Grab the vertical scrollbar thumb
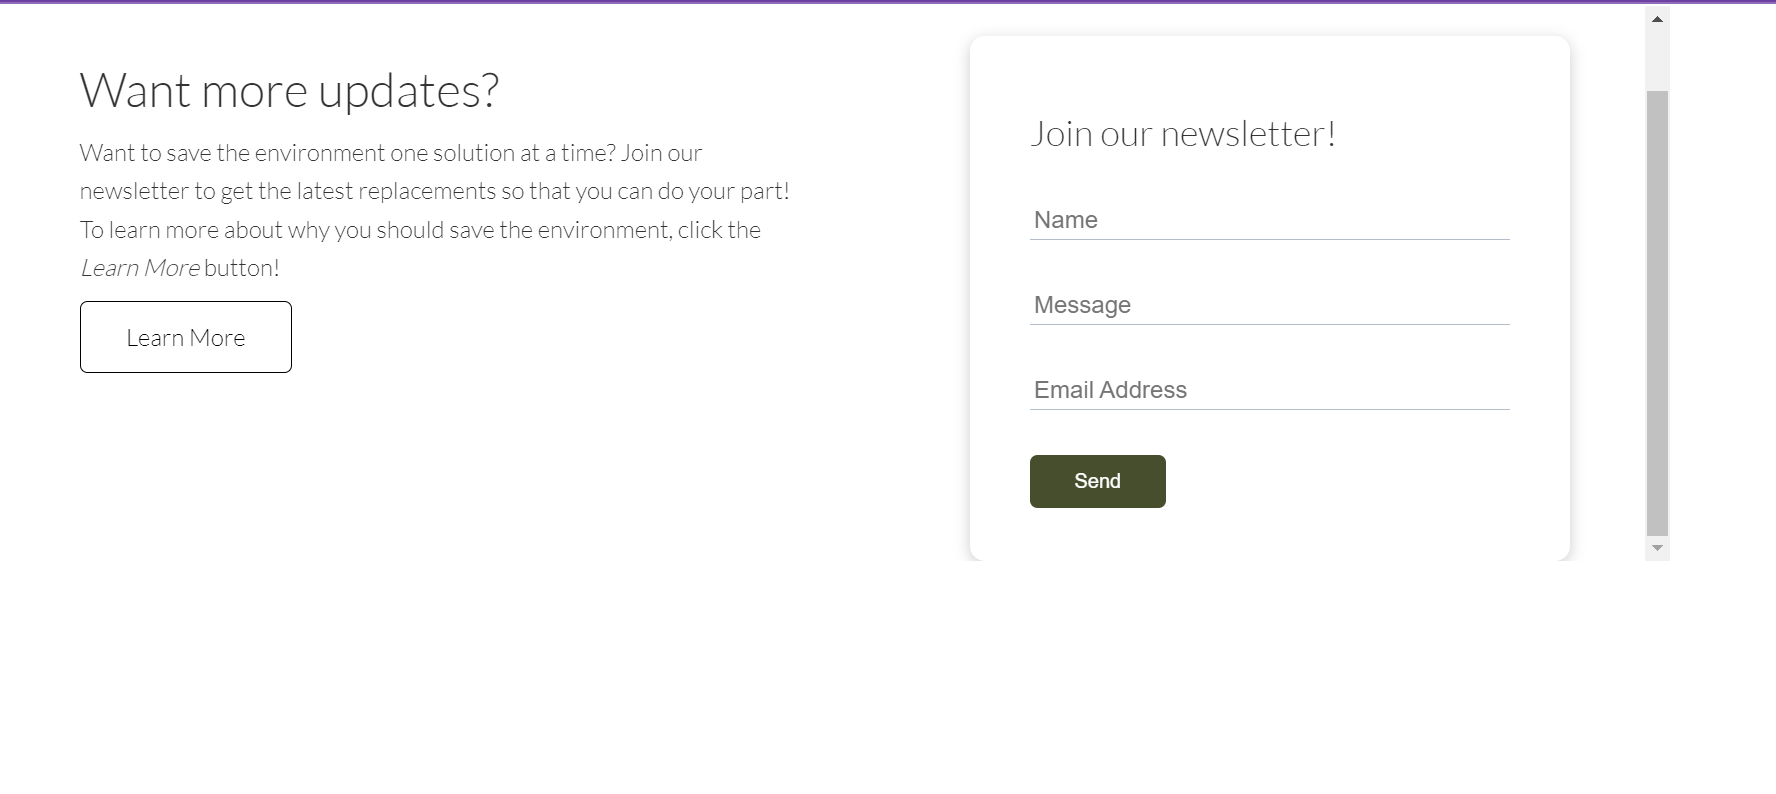Image resolution: width=1776 pixels, height=794 pixels. click(x=1657, y=313)
